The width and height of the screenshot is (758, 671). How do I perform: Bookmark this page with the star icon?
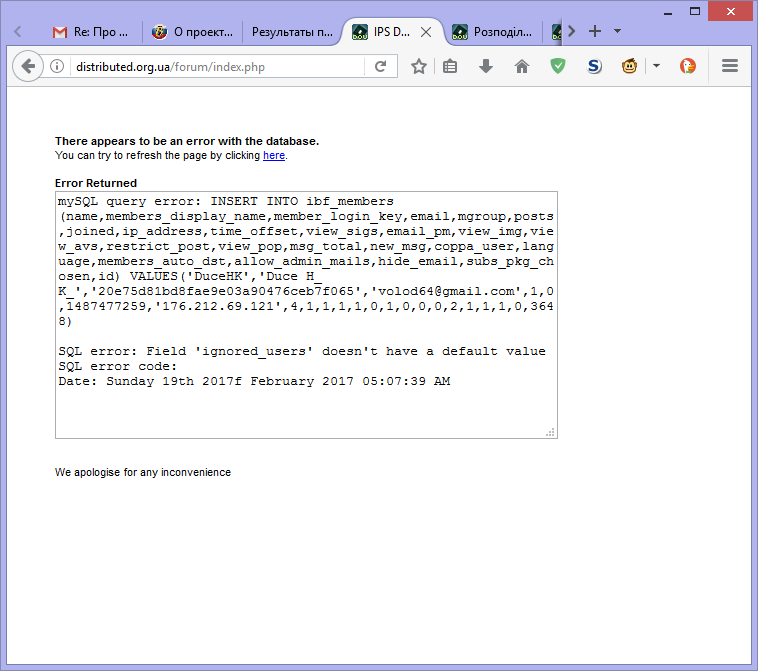point(419,67)
